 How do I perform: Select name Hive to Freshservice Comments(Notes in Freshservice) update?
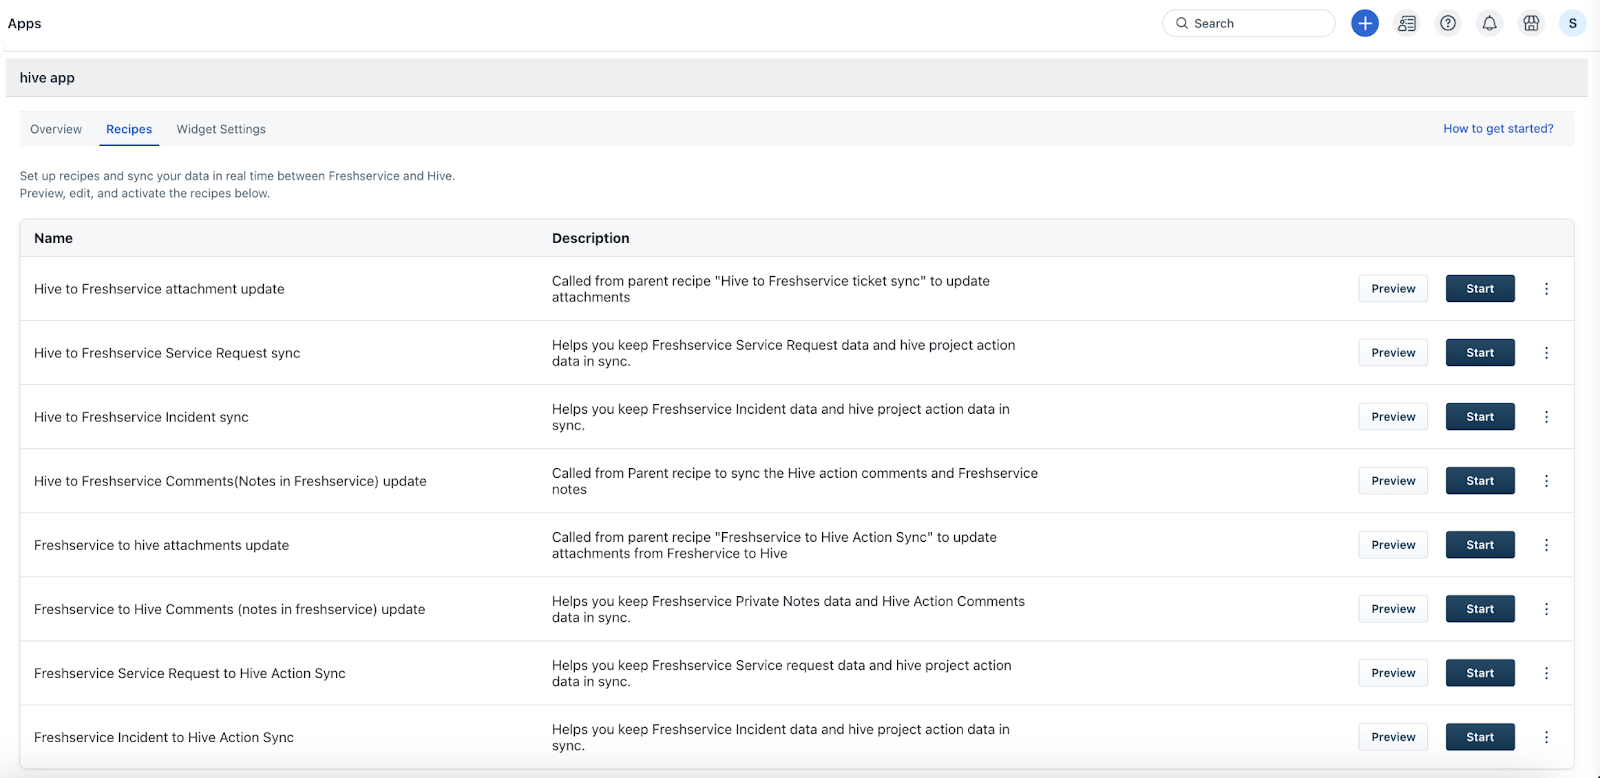[230, 481]
